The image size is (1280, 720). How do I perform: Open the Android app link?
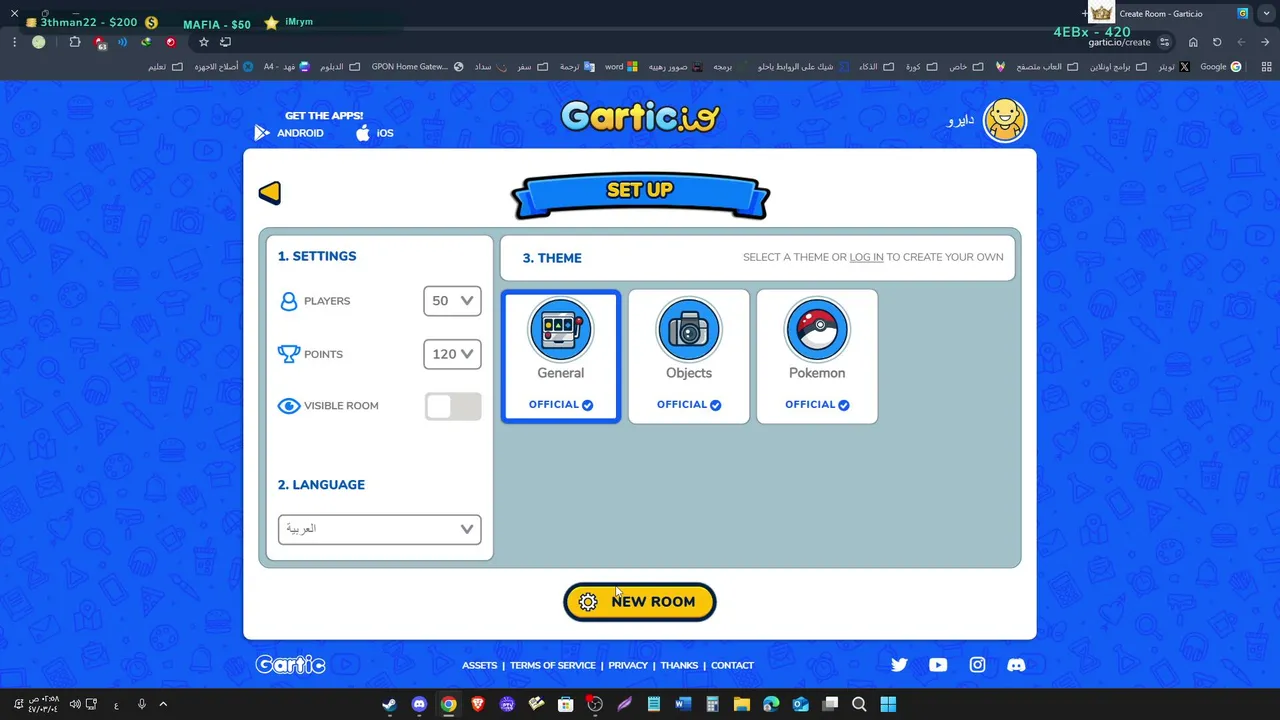tap(289, 133)
